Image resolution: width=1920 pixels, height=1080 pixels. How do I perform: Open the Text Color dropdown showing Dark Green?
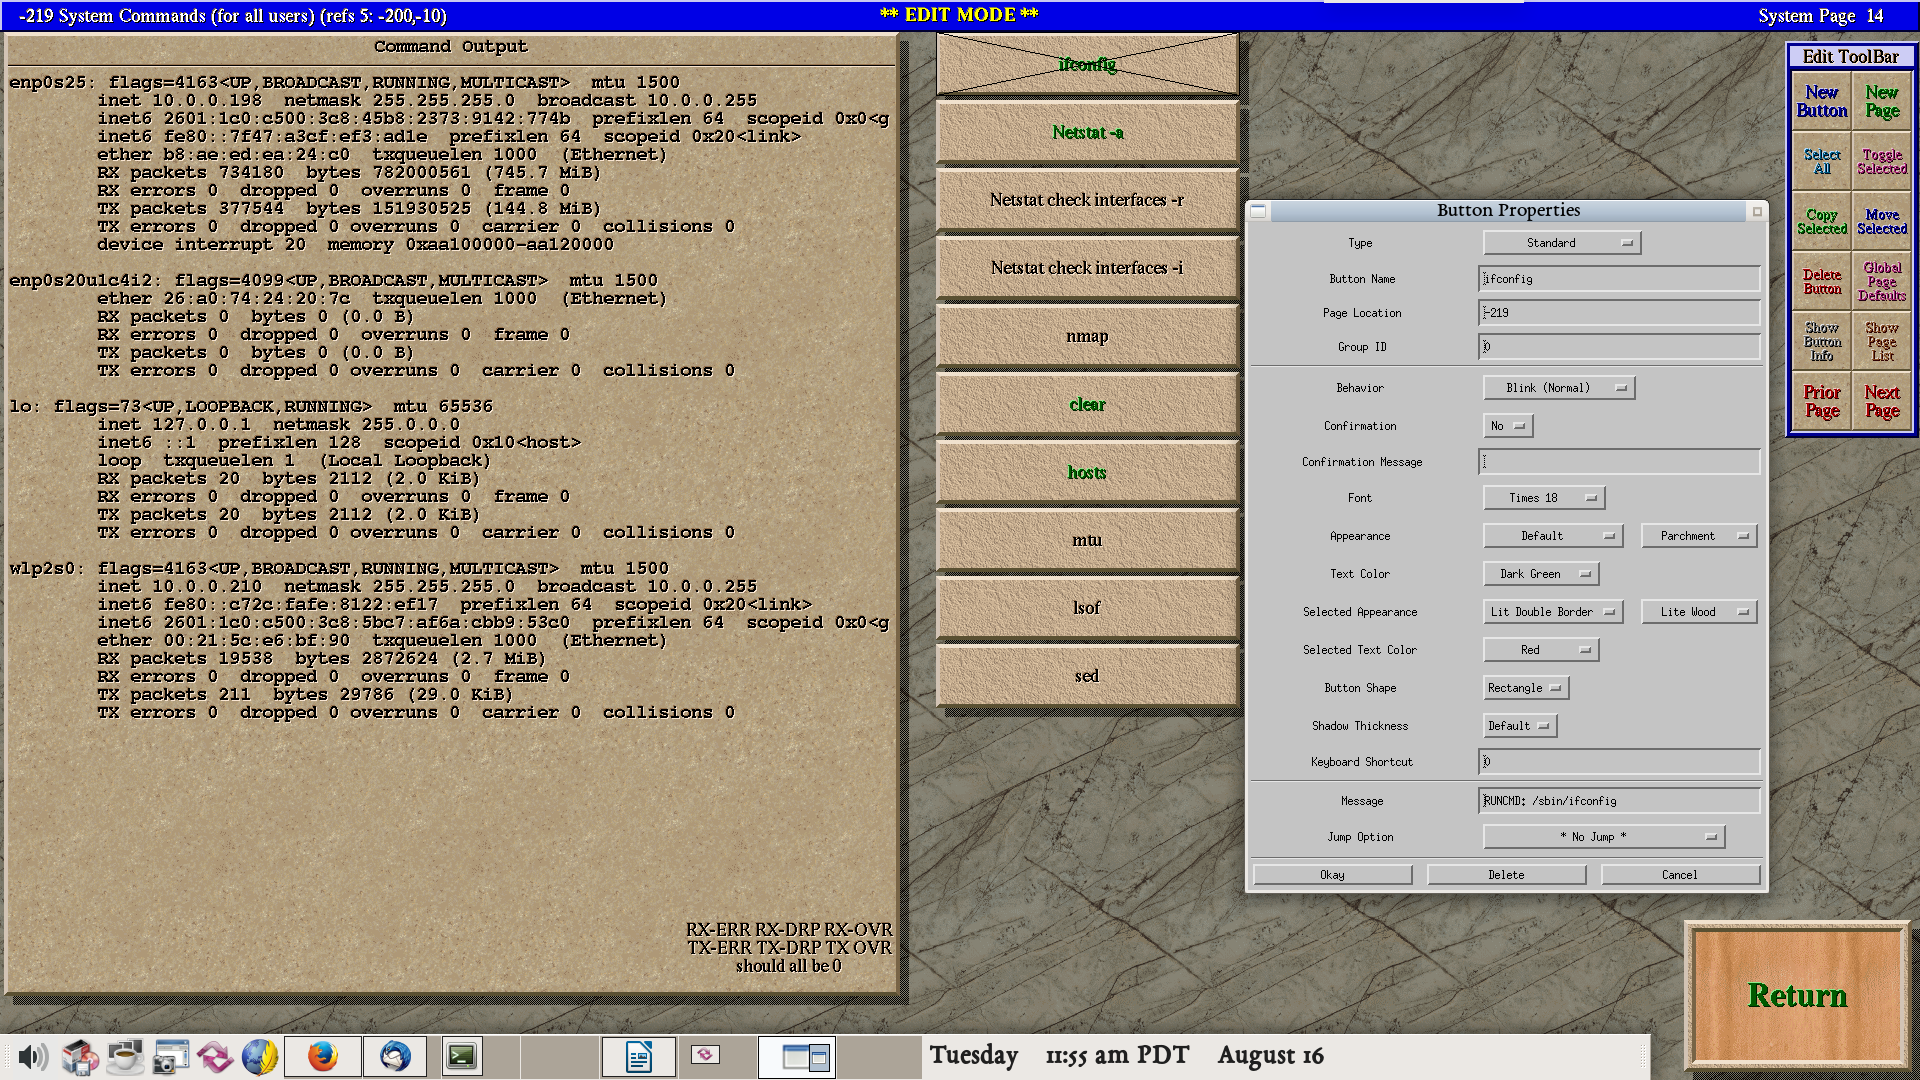1541,574
